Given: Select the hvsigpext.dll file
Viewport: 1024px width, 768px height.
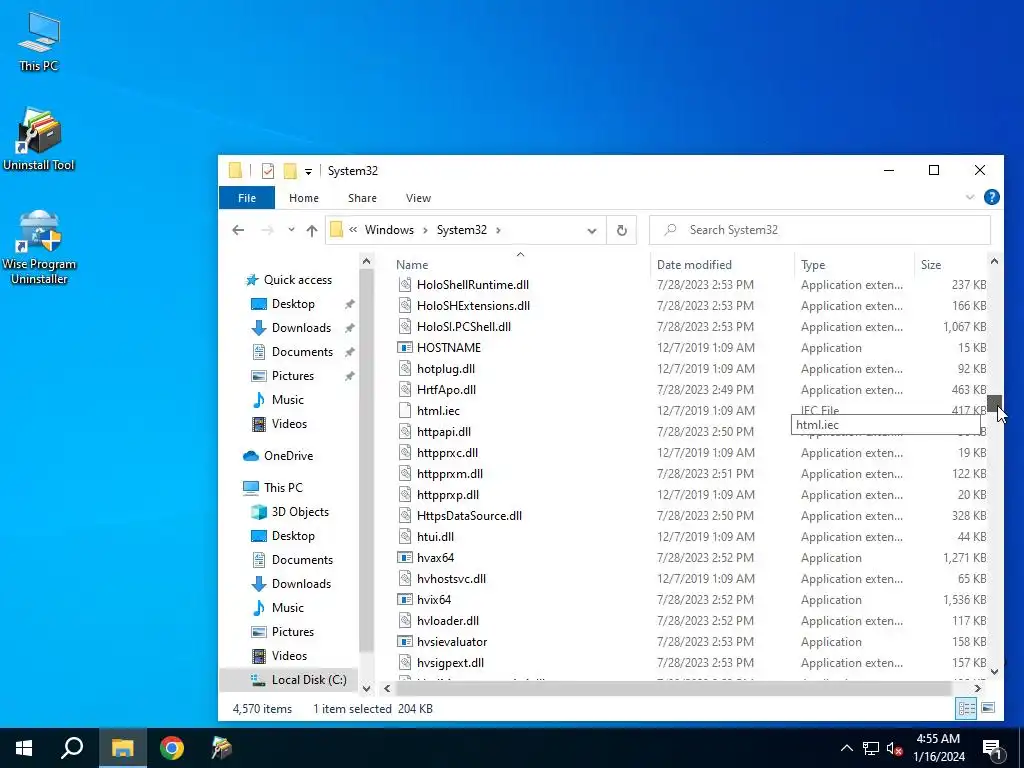Looking at the screenshot, I should pos(450,663).
